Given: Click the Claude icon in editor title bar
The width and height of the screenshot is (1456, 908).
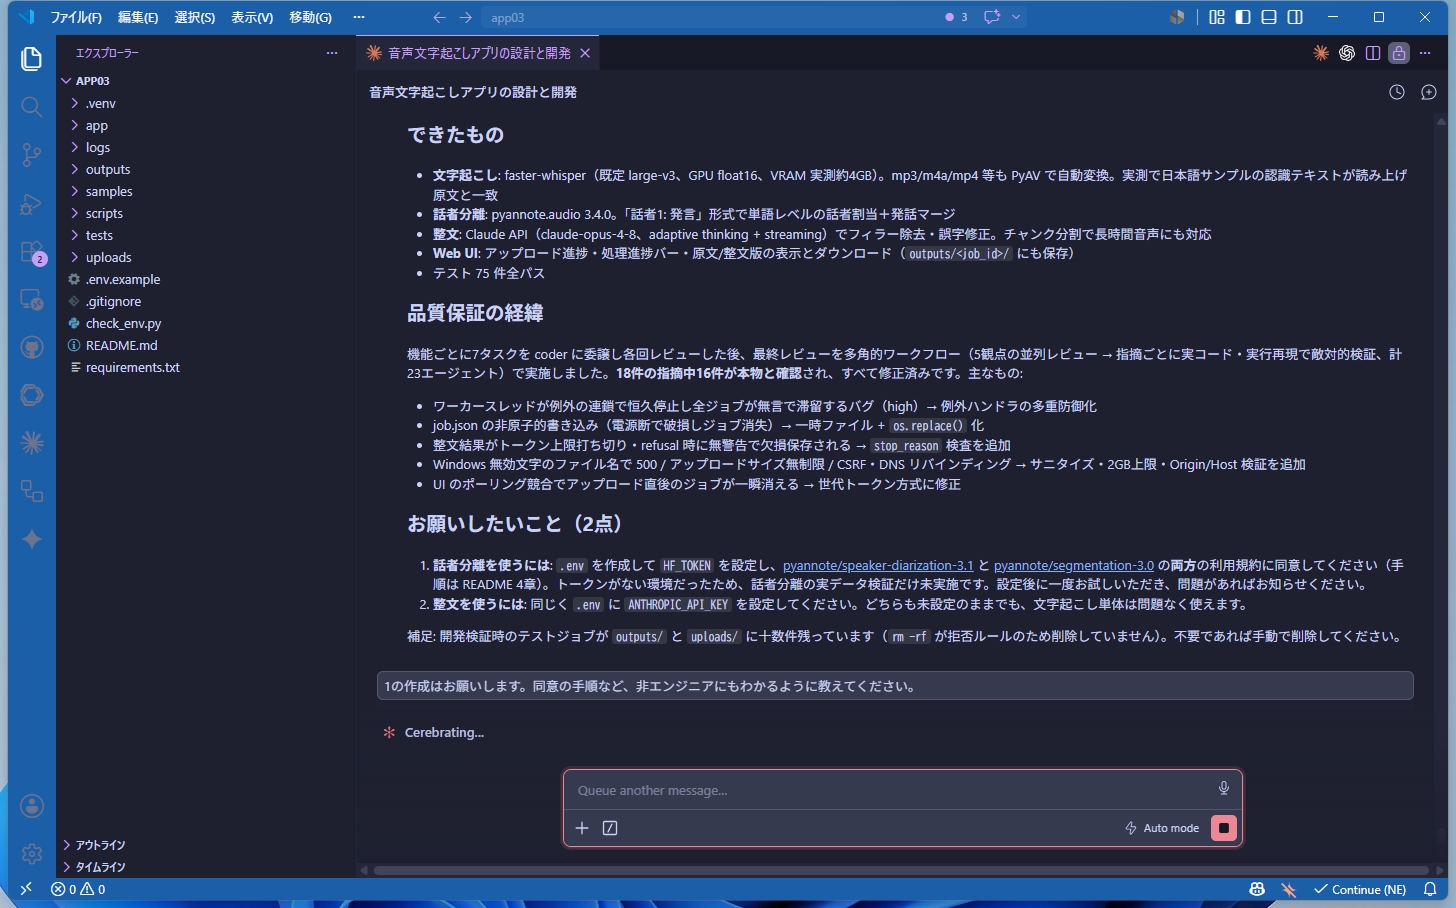Looking at the screenshot, I should pyautogui.click(x=1321, y=53).
